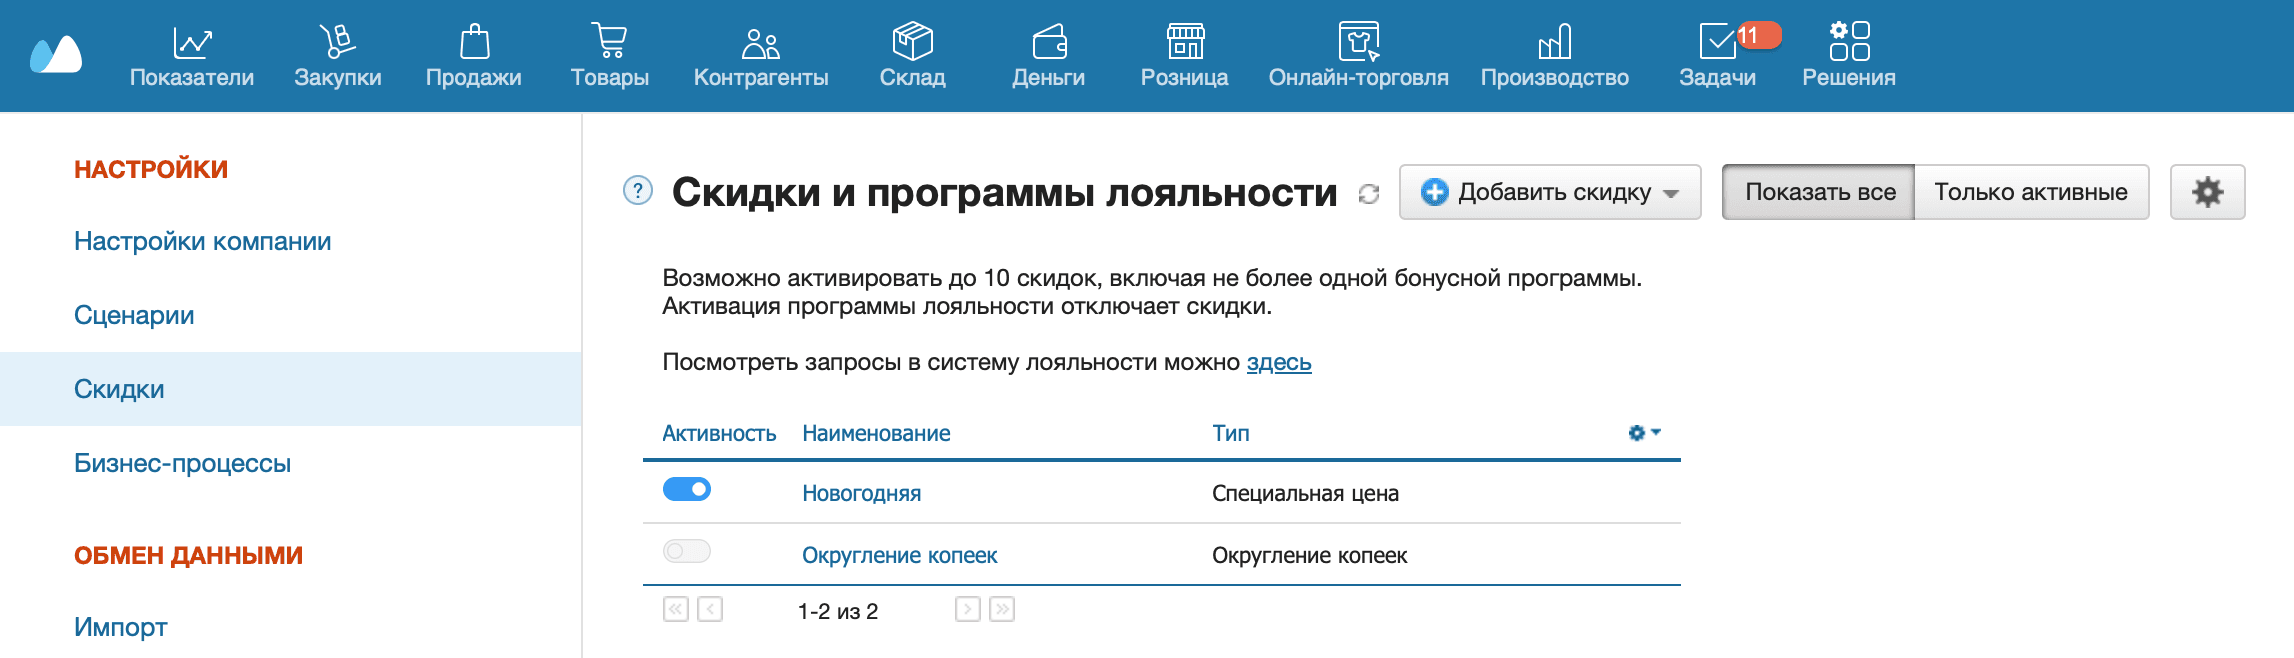Enable the Округление копеек toggle
Image resolution: width=2294 pixels, height=658 pixels.
(687, 551)
